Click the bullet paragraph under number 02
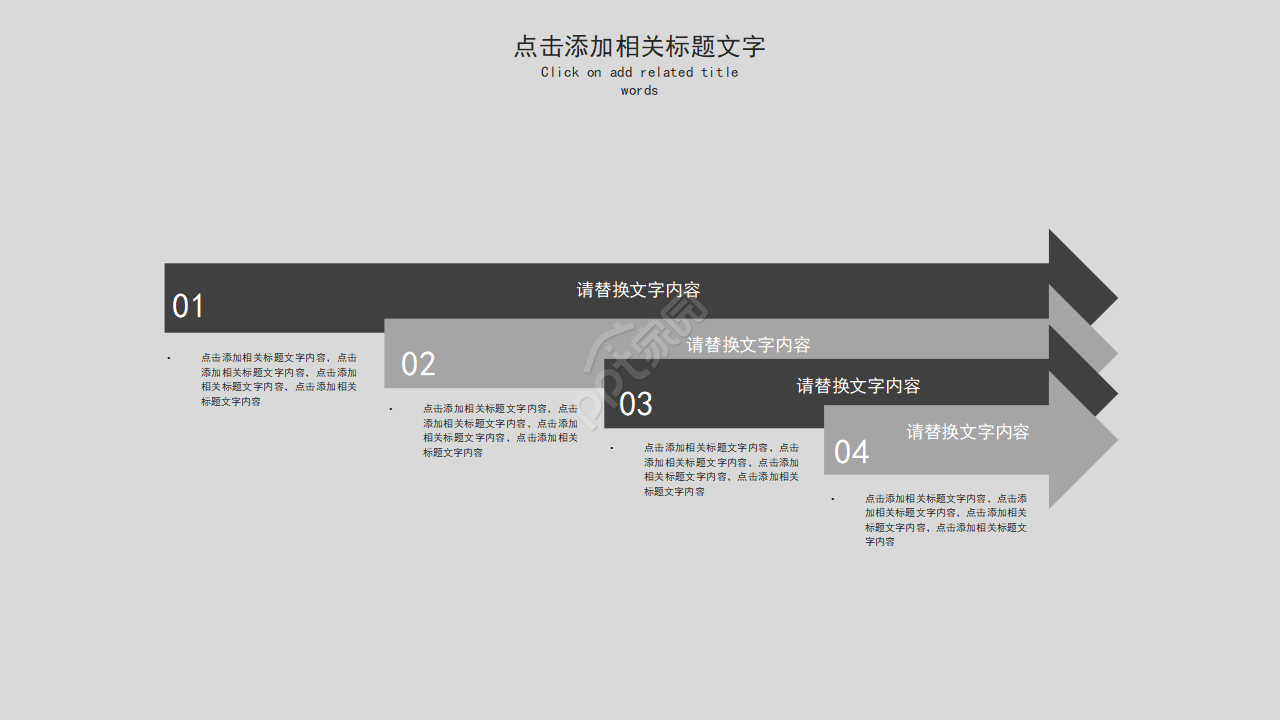The height and width of the screenshot is (720, 1280). pos(500,430)
